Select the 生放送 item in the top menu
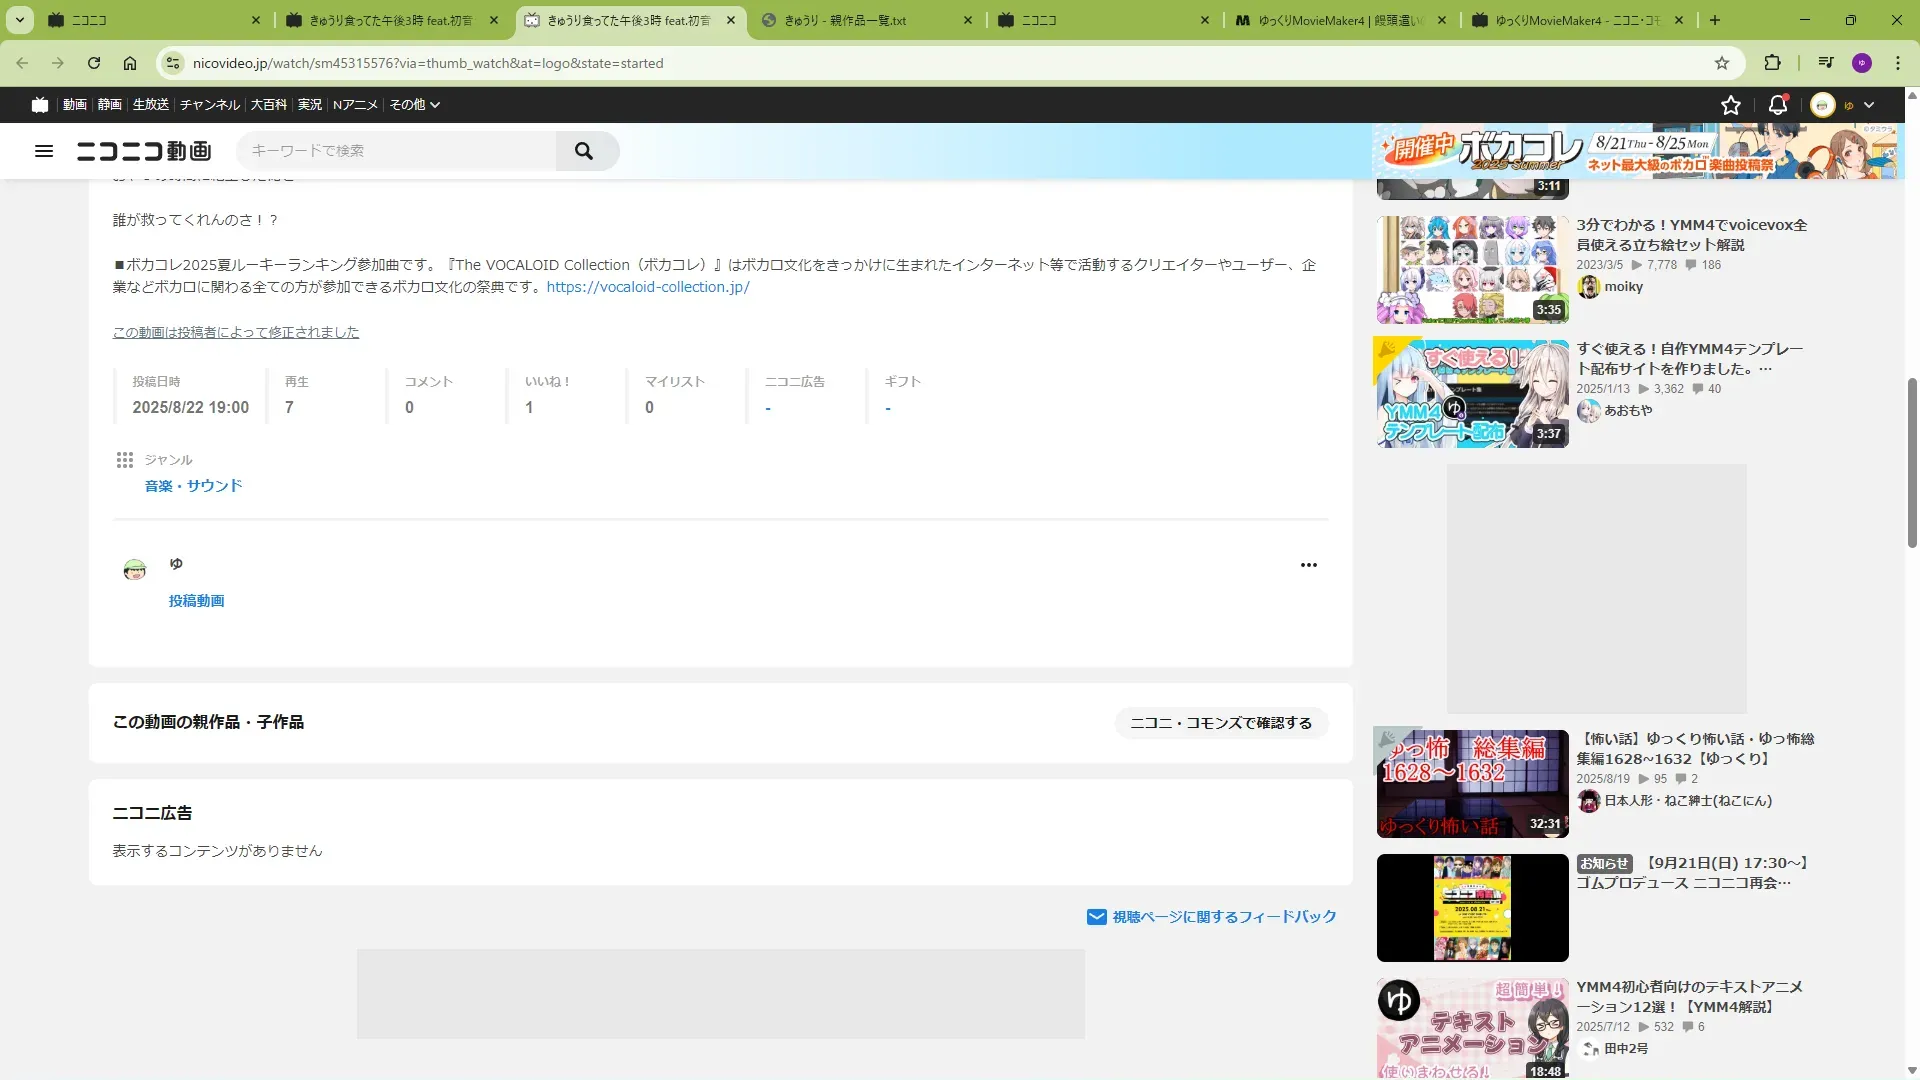The height and width of the screenshot is (1080, 1920). coord(150,105)
